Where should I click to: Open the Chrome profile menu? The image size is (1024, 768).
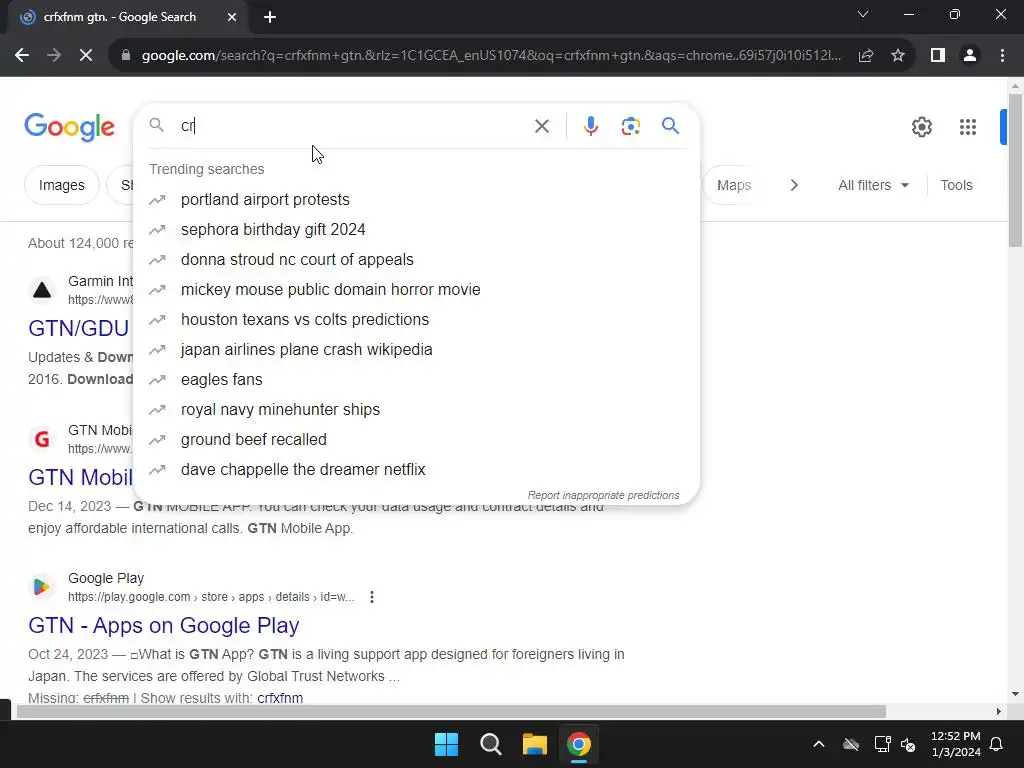pyautogui.click(x=970, y=56)
